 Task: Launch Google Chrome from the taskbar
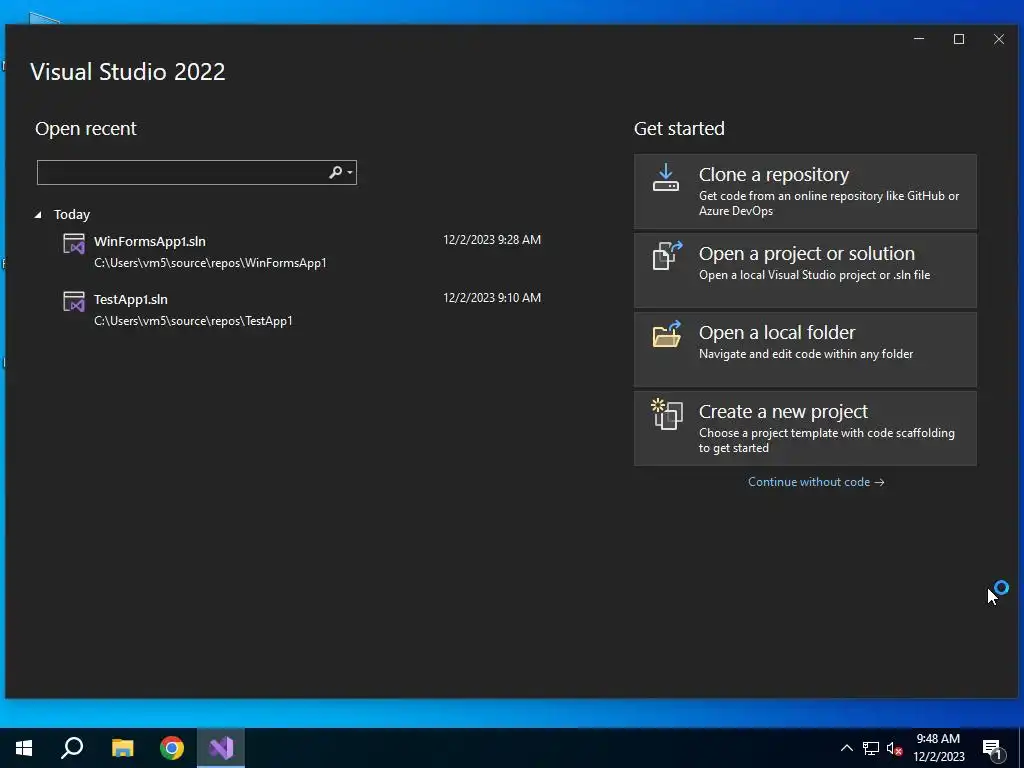coord(172,748)
